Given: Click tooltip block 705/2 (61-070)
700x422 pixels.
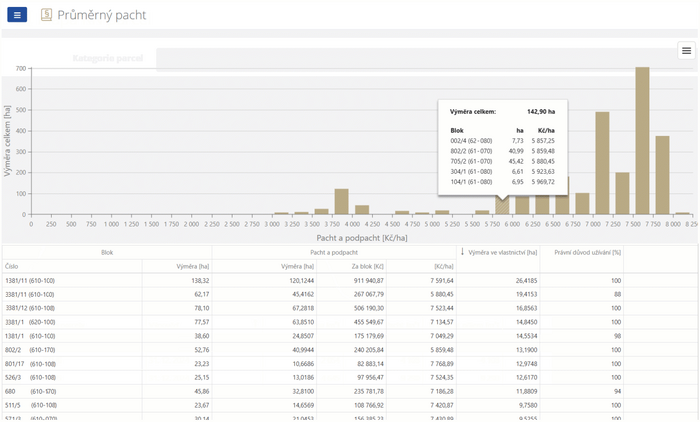Looking at the screenshot, I should click(x=471, y=161).
